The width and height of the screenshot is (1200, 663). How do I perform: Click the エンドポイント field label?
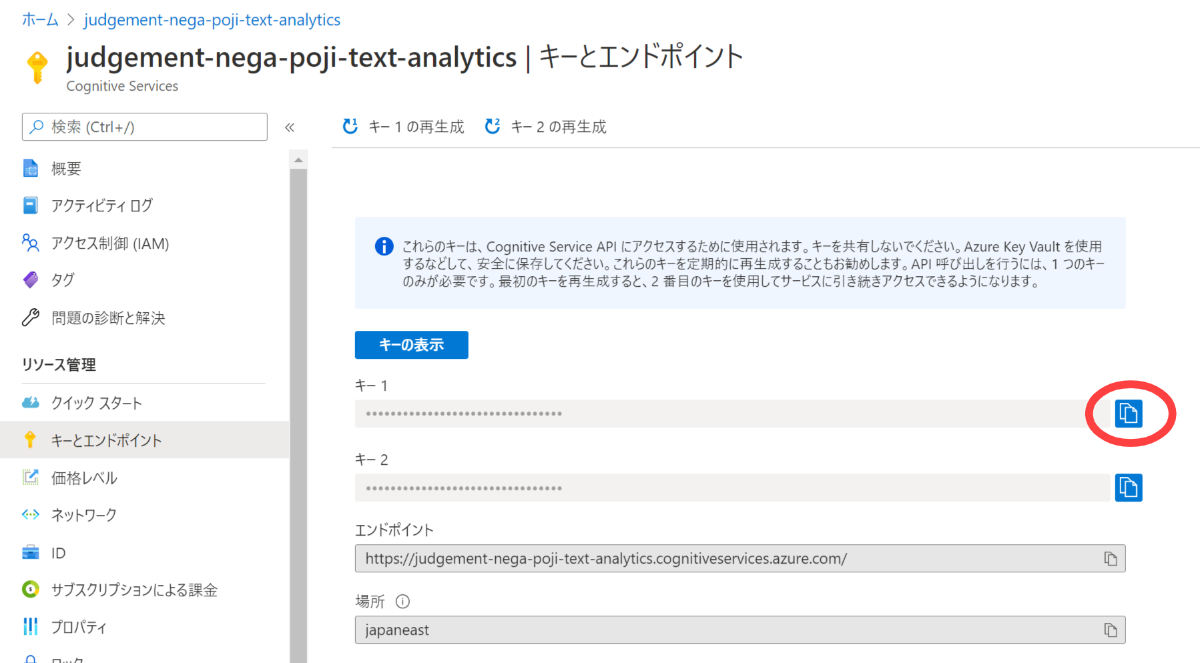395,530
